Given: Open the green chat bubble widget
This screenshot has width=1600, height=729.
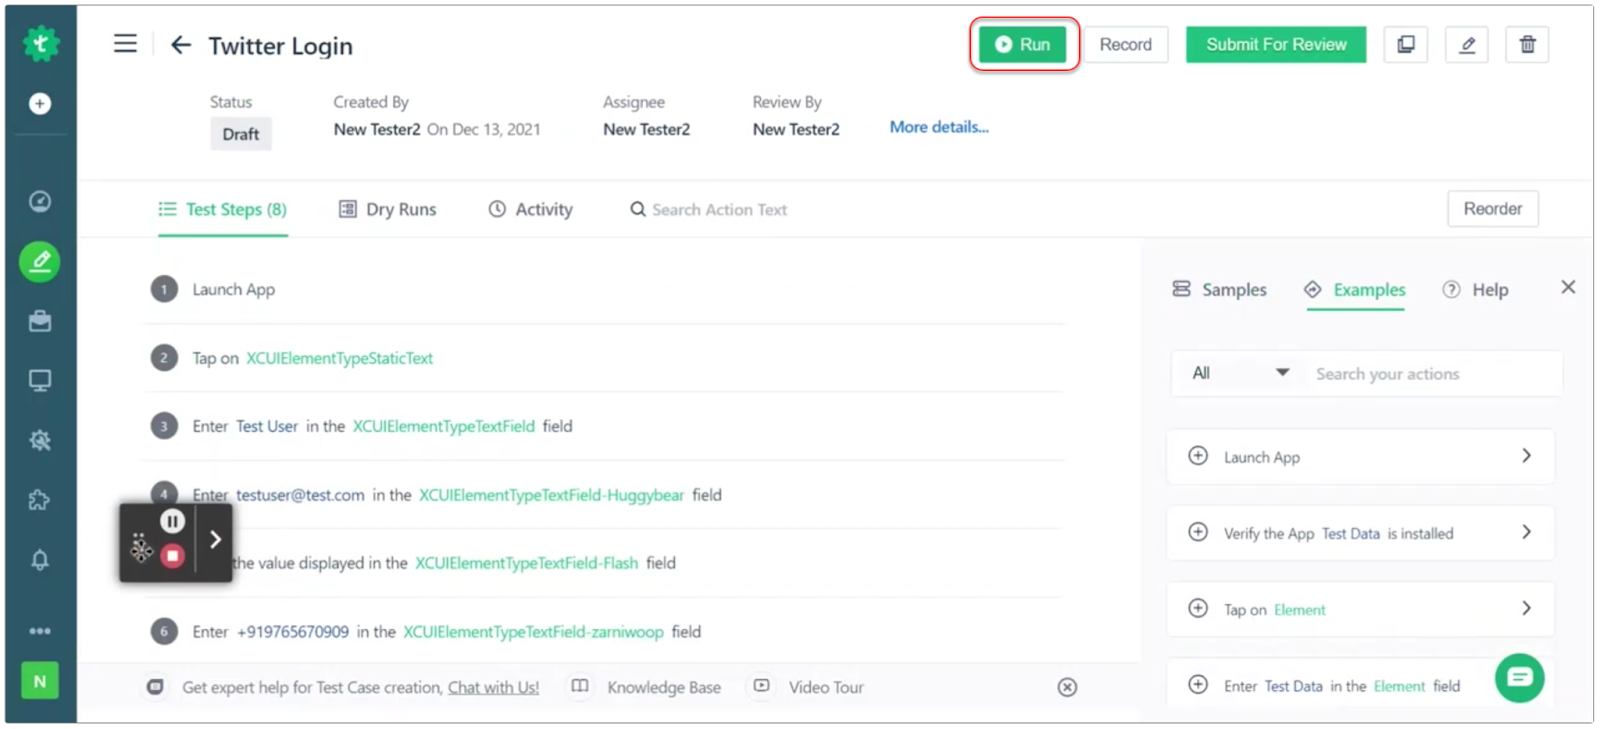Looking at the screenshot, I should coord(1520,678).
